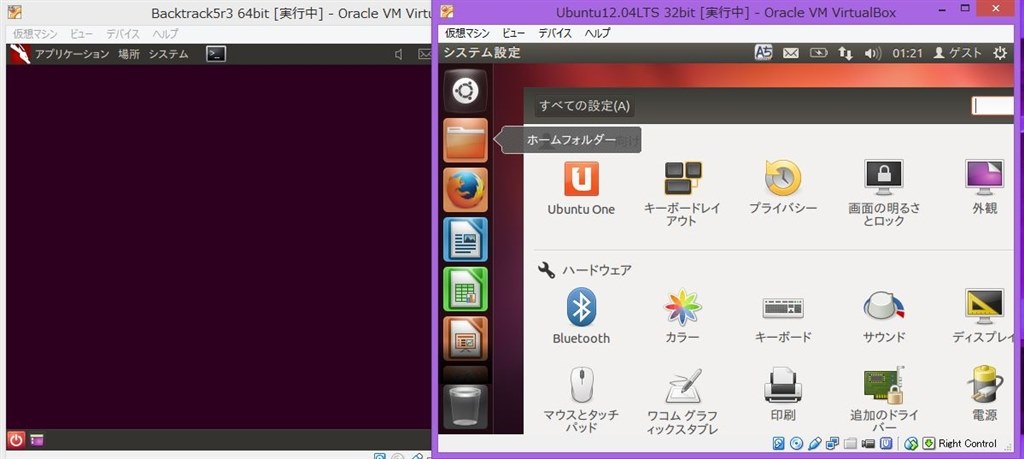Open Backtrack アプリケーション menu
1024x459 pixels.
click(x=72, y=54)
